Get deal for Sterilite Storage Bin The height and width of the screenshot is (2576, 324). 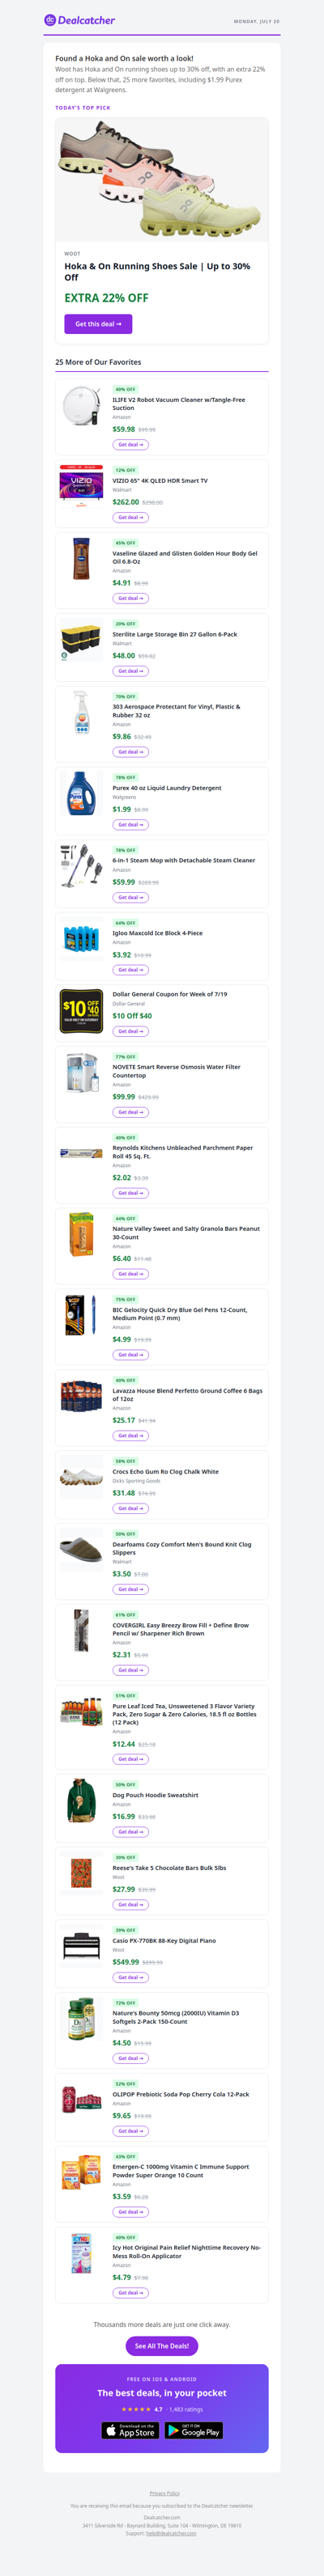coord(130,671)
